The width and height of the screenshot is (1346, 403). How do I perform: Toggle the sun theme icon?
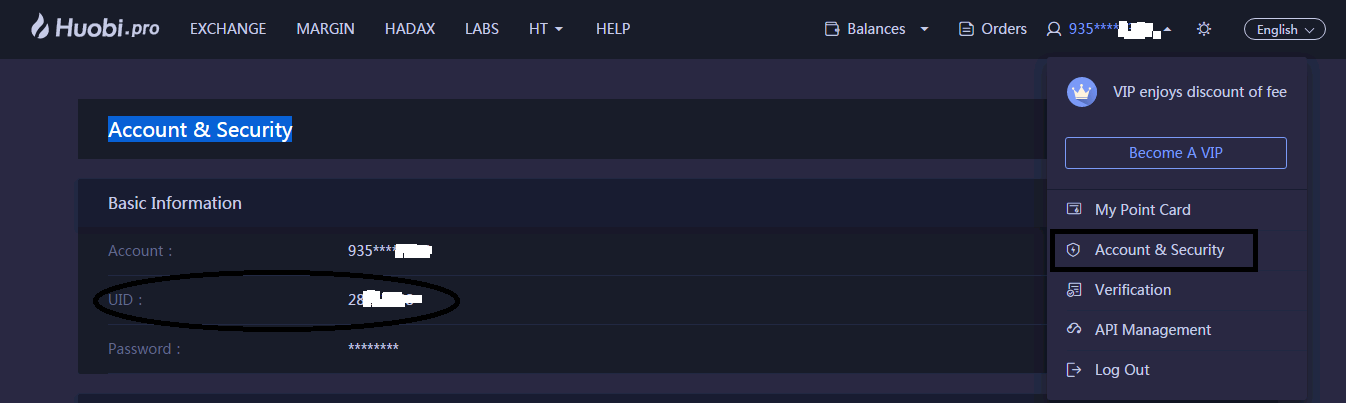tap(1204, 29)
